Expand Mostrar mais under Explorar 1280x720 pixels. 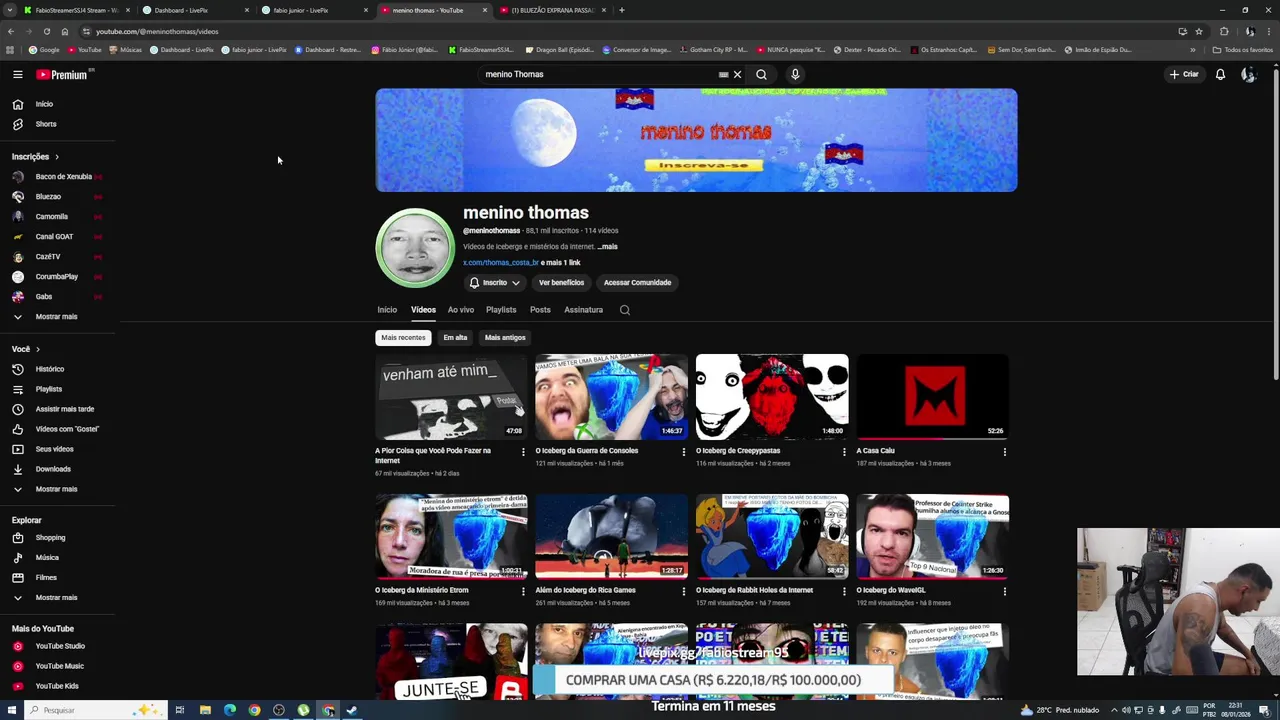coord(58,598)
